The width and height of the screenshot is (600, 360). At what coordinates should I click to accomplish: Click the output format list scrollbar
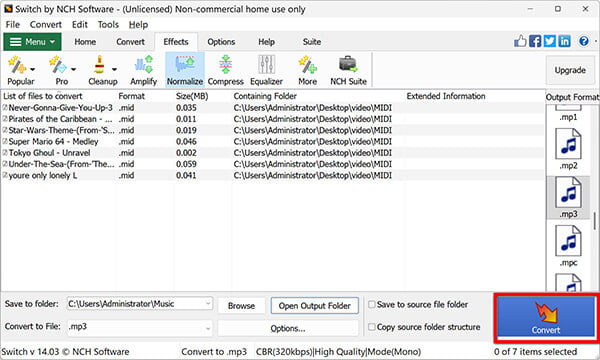(x=594, y=220)
